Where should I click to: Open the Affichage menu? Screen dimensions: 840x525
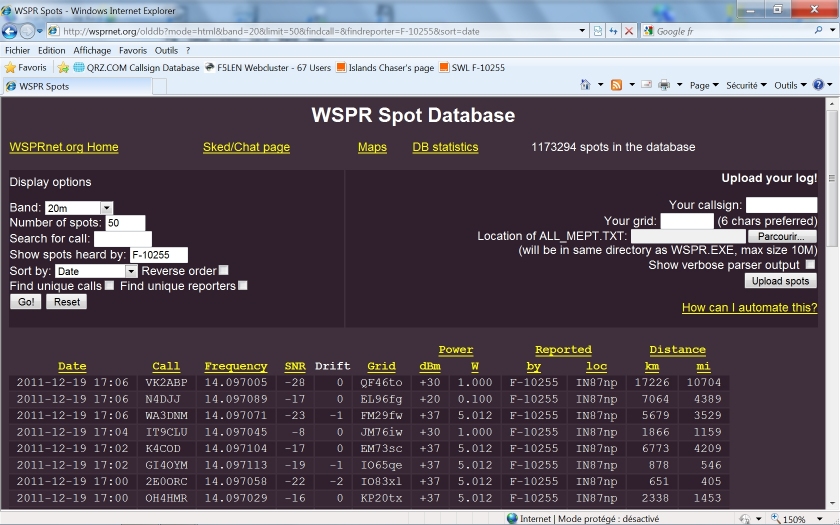click(x=92, y=50)
